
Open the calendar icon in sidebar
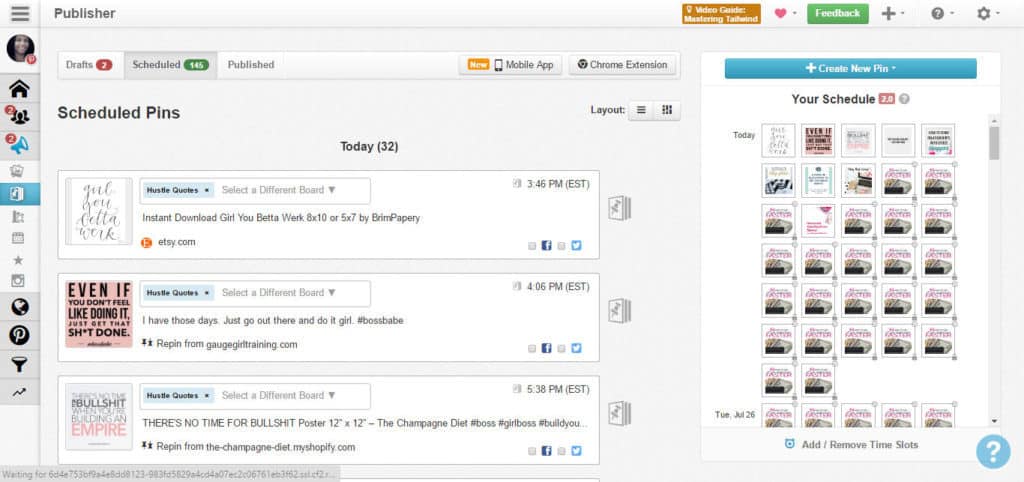click(x=18, y=238)
